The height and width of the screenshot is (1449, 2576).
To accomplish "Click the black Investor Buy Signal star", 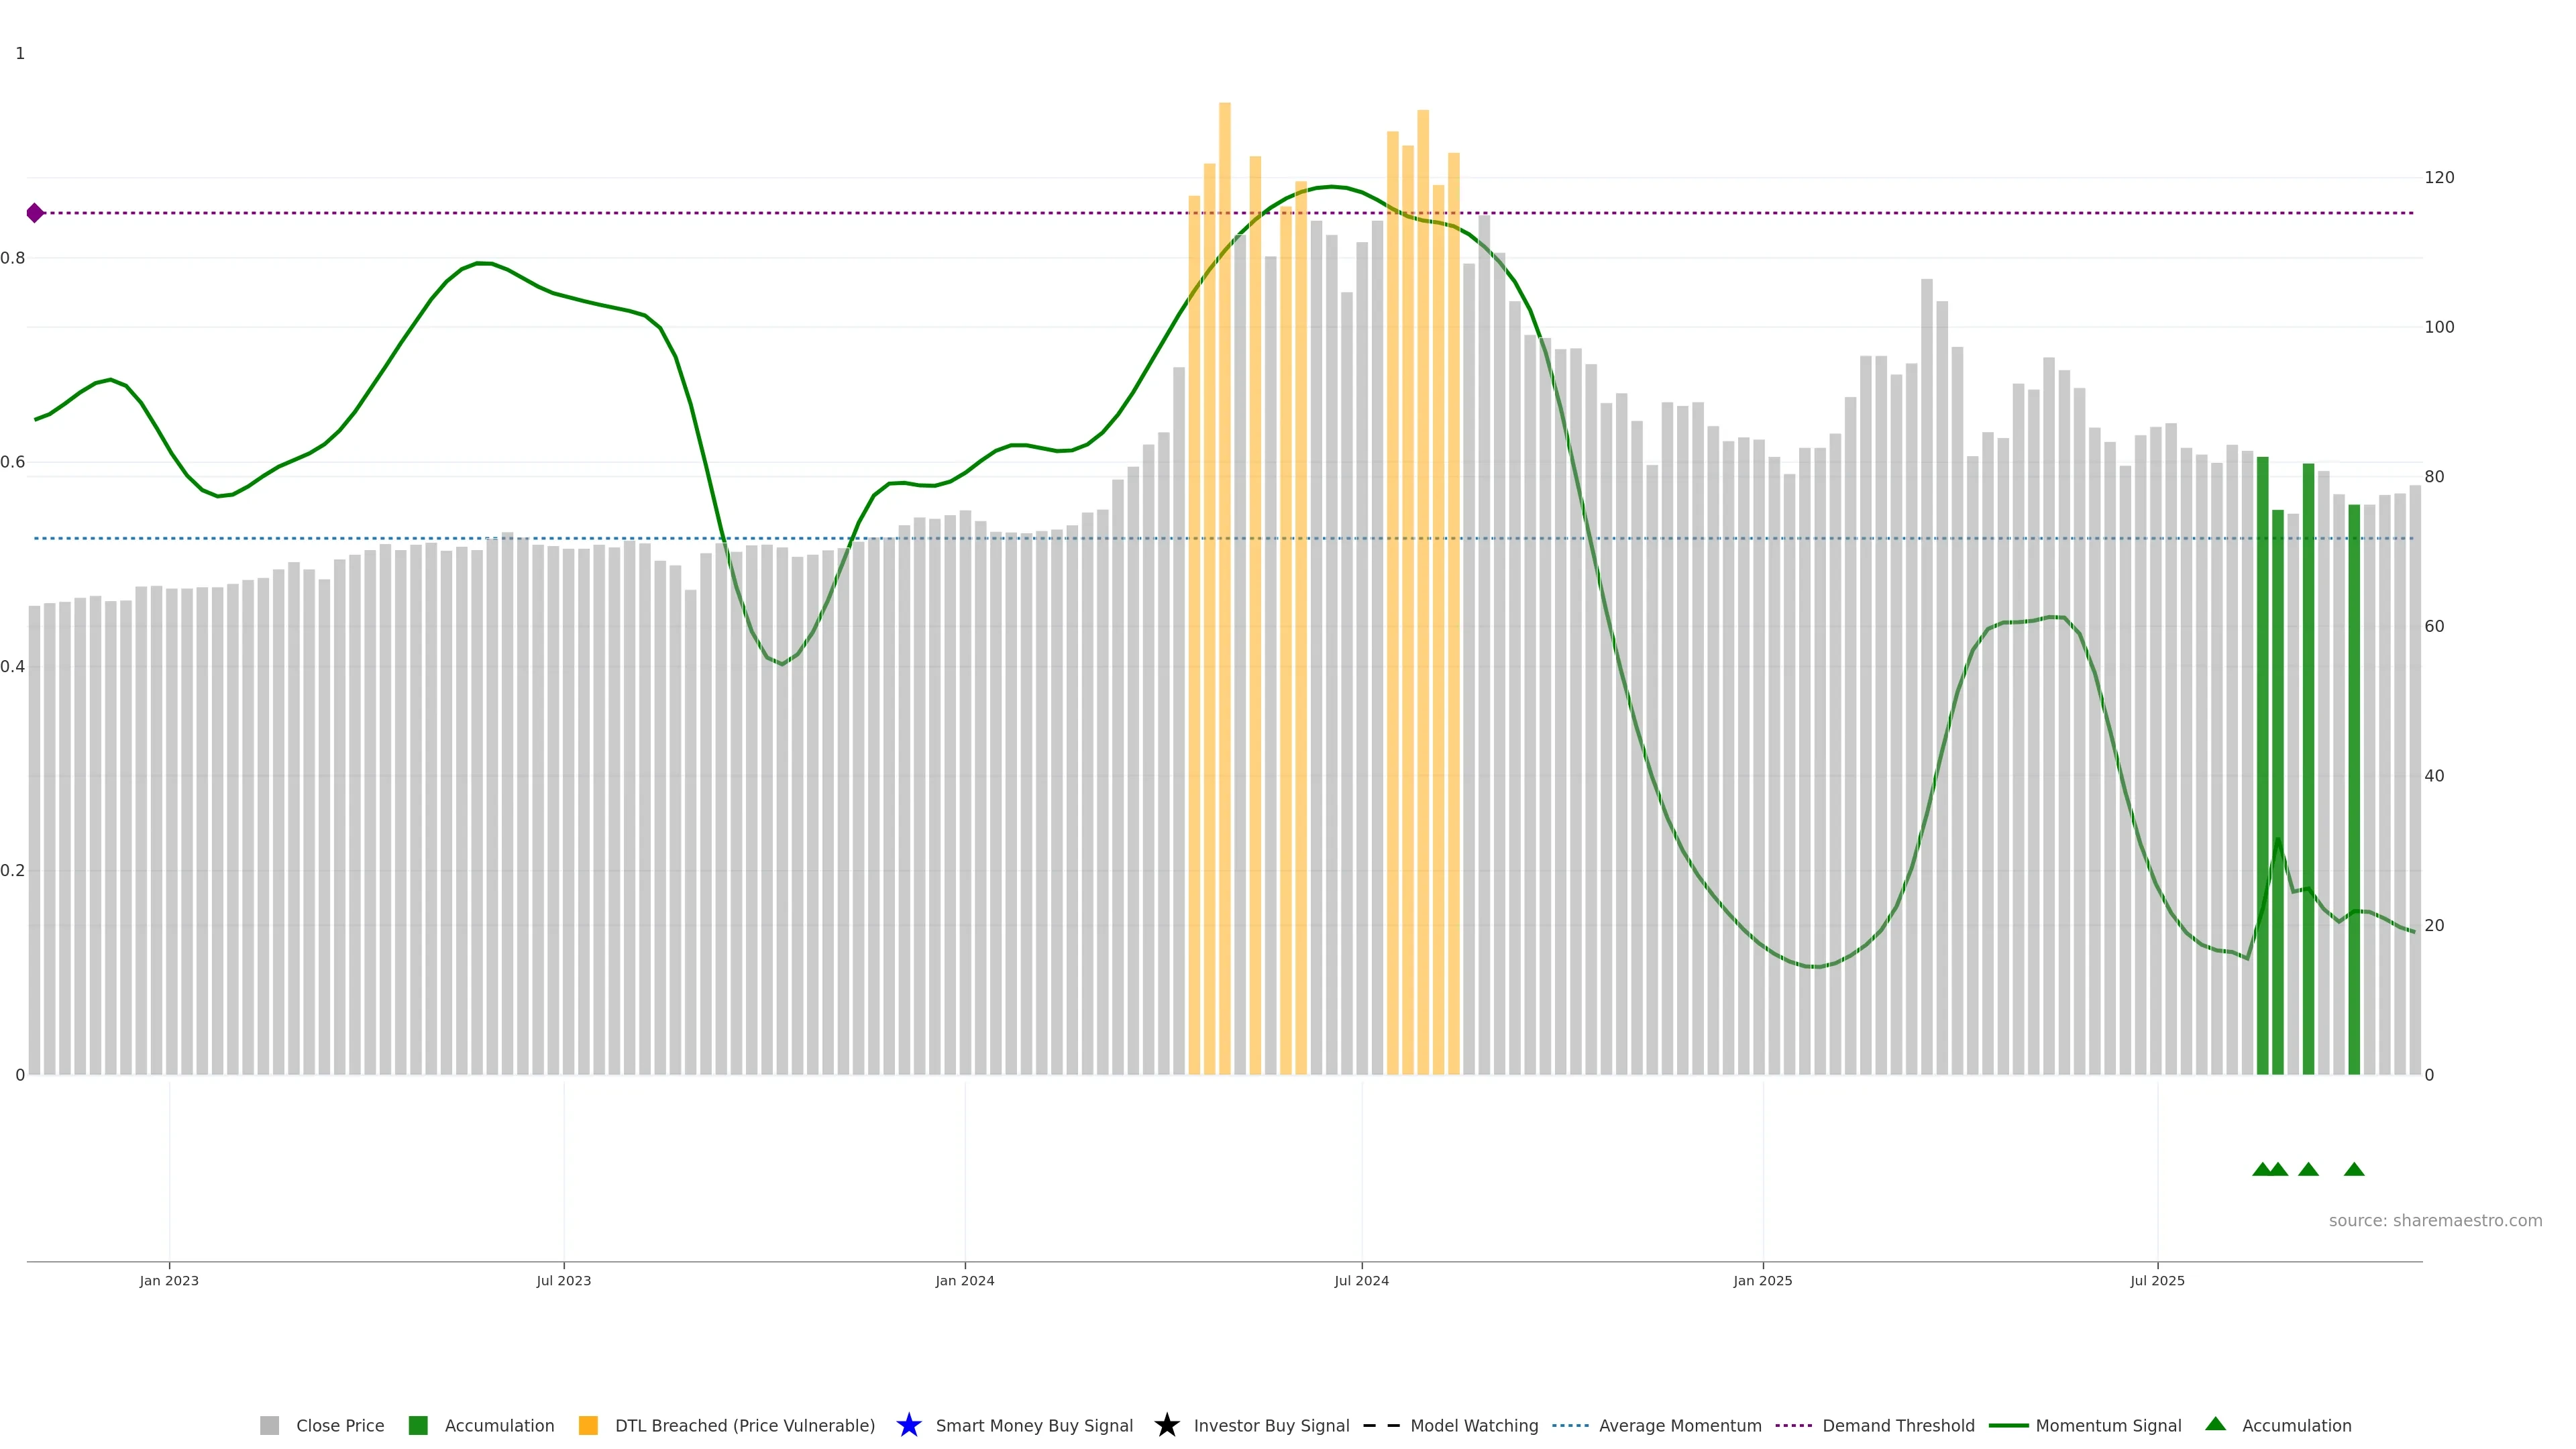I will click(1167, 1425).
